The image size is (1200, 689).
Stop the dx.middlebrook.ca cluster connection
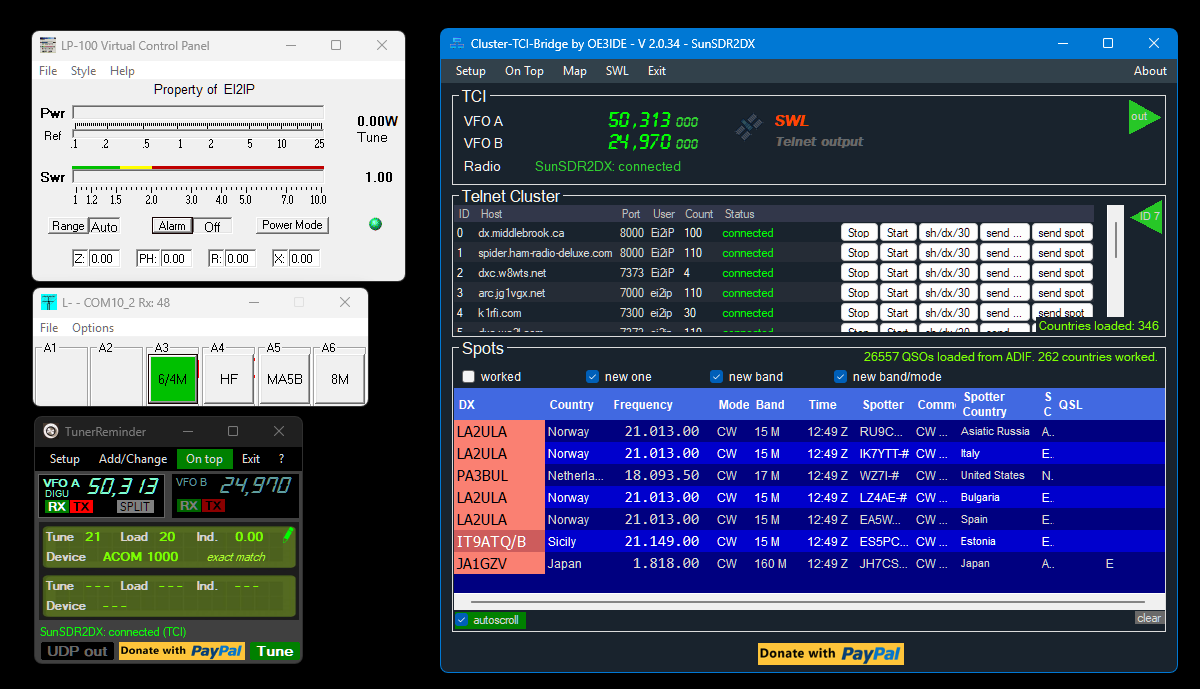(x=858, y=233)
